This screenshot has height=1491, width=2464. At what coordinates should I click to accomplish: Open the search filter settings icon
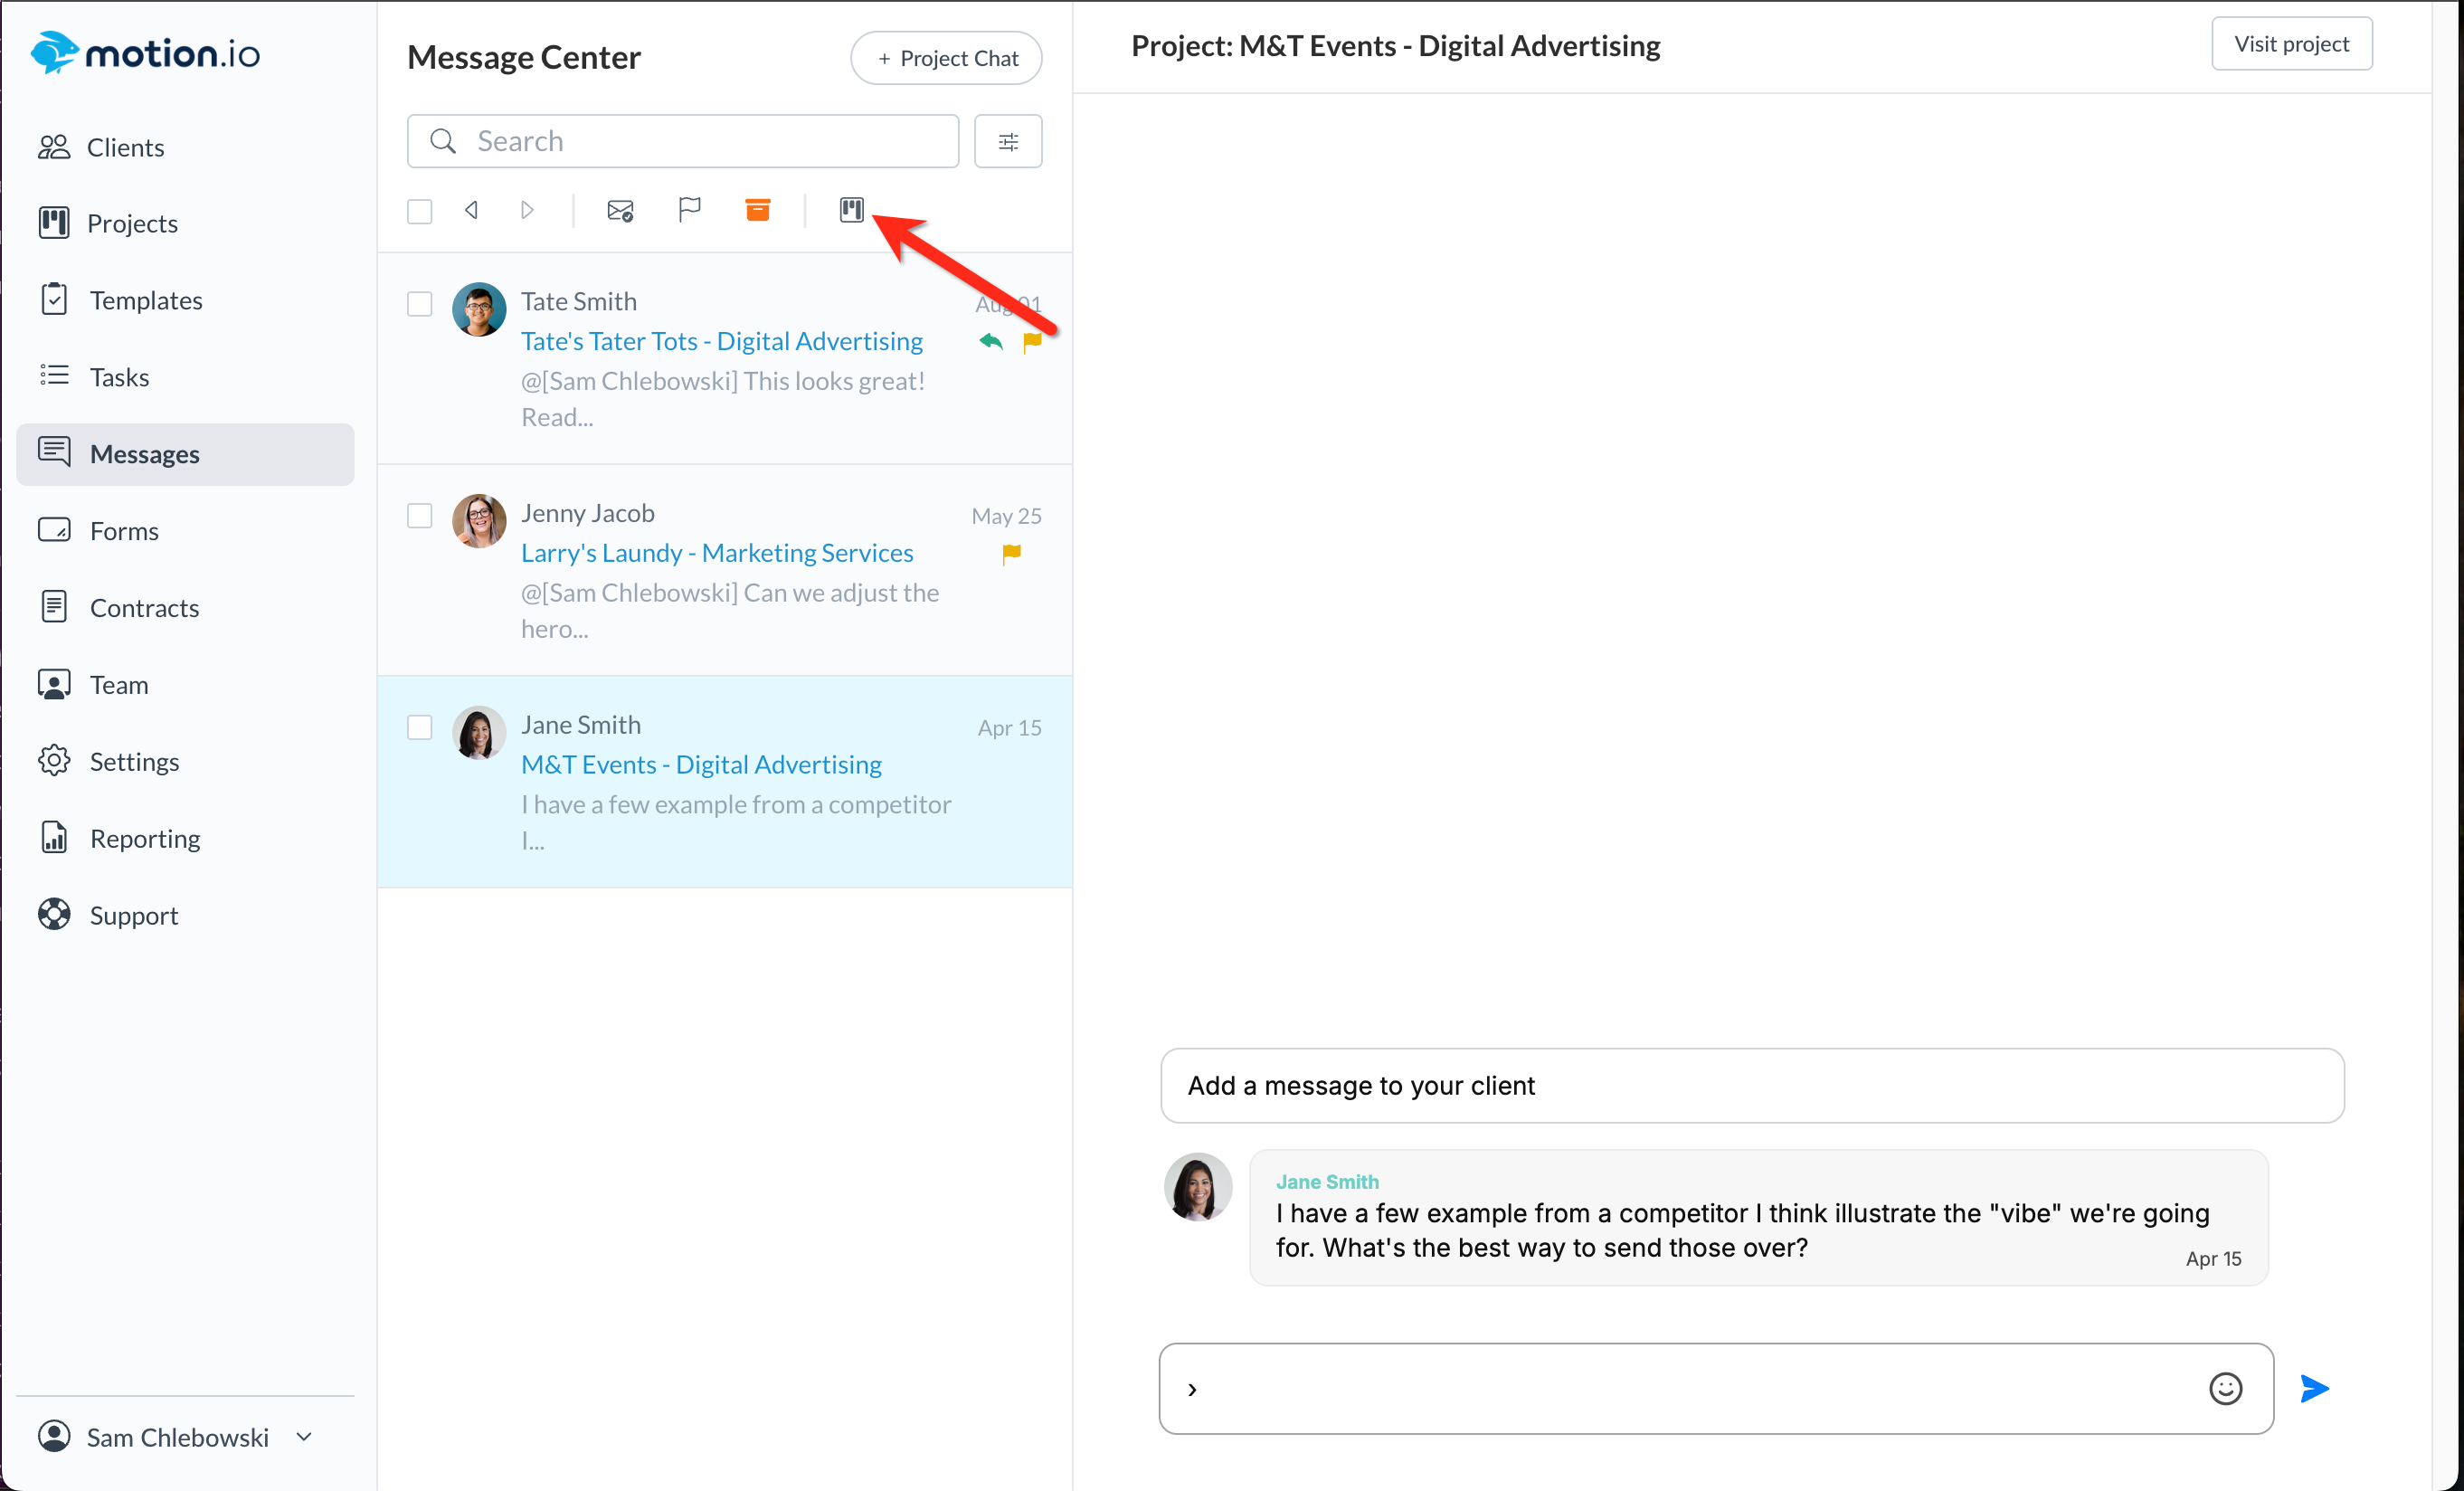pyautogui.click(x=1008, y=142)
